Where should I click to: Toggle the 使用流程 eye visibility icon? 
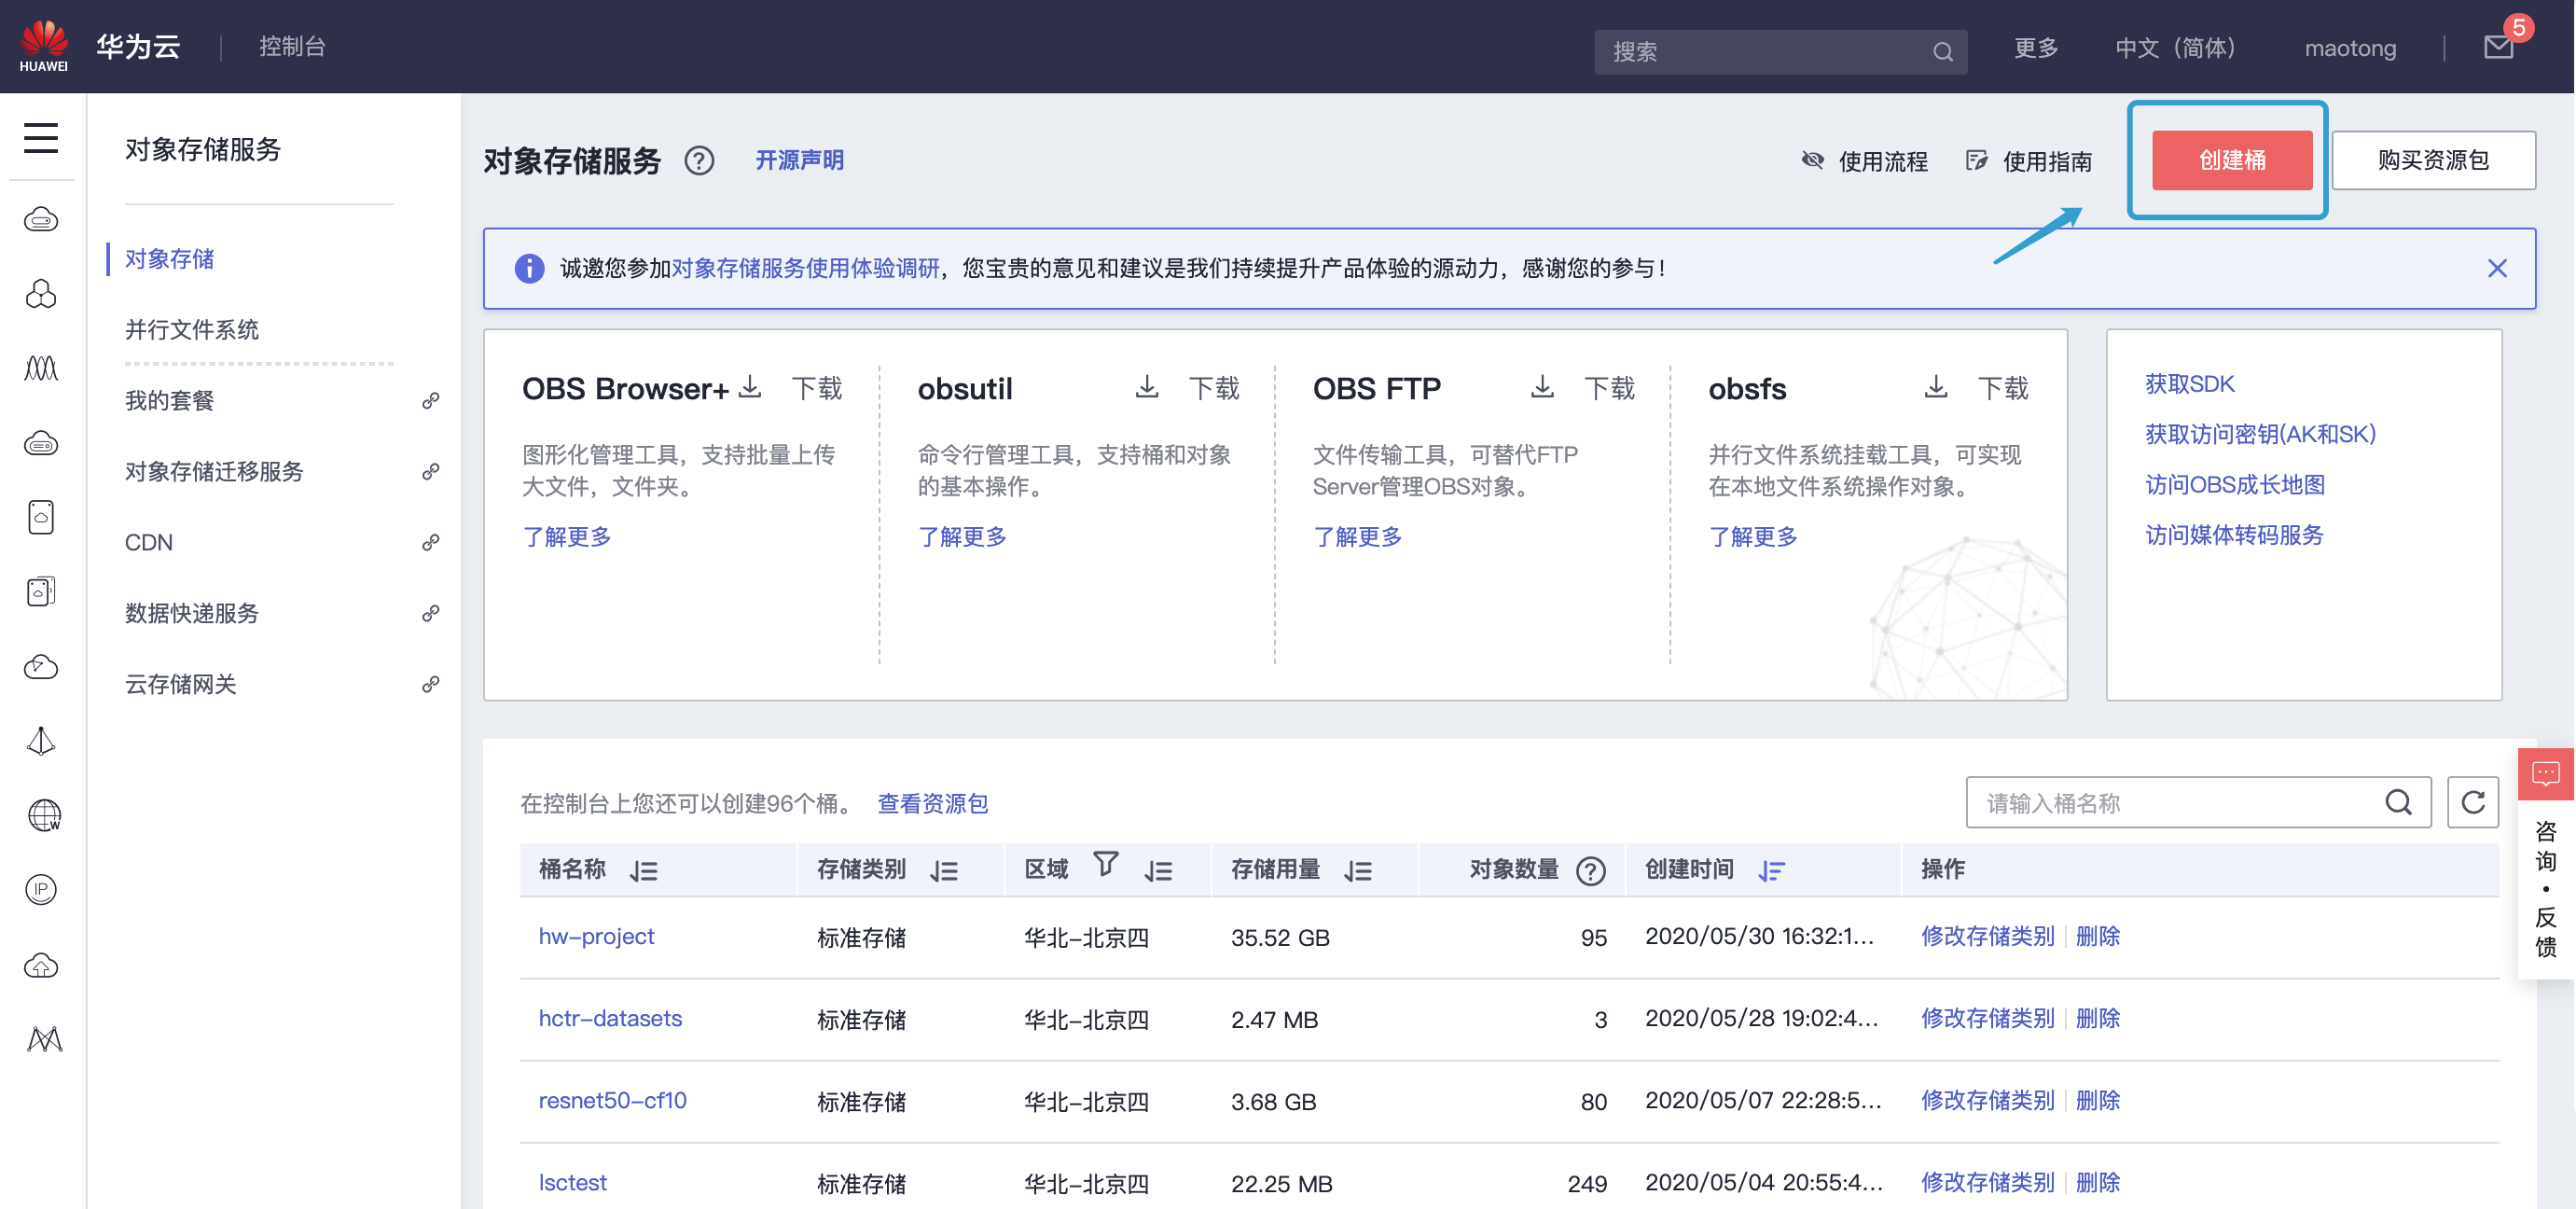click(1812, 160)
